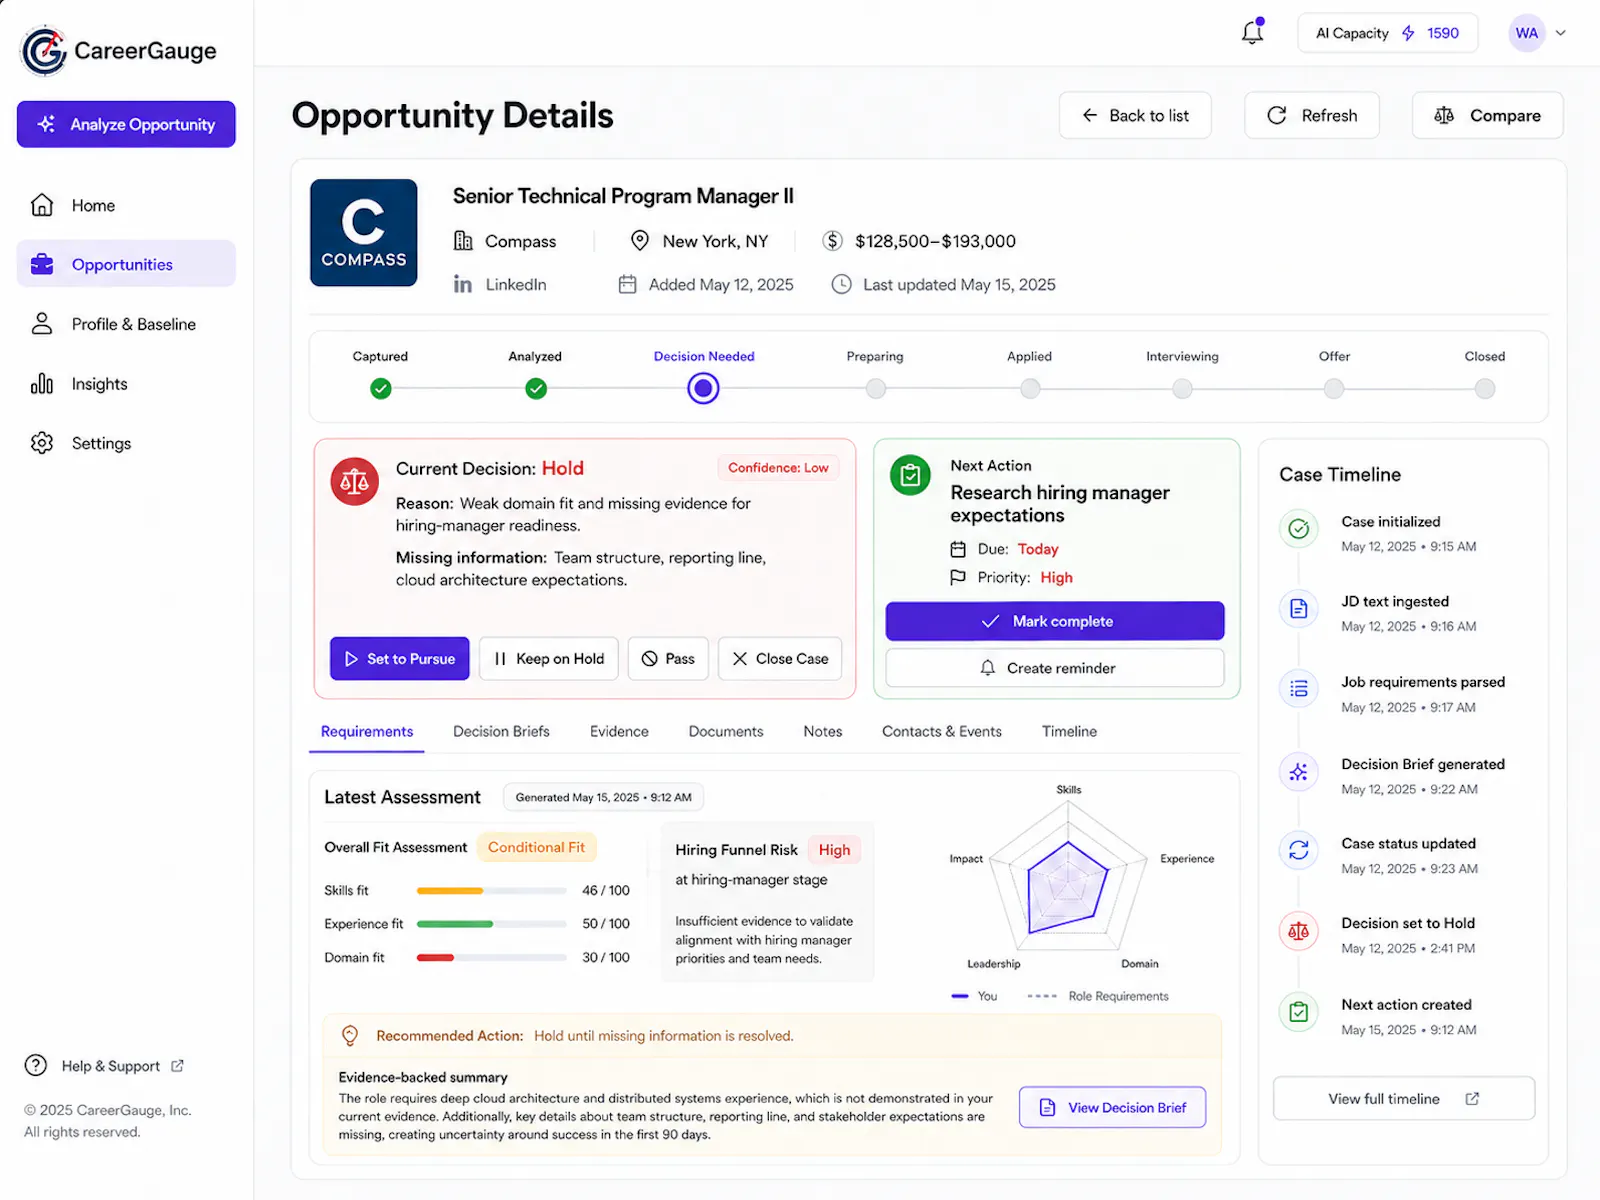Mark the next action complete

1055,621
